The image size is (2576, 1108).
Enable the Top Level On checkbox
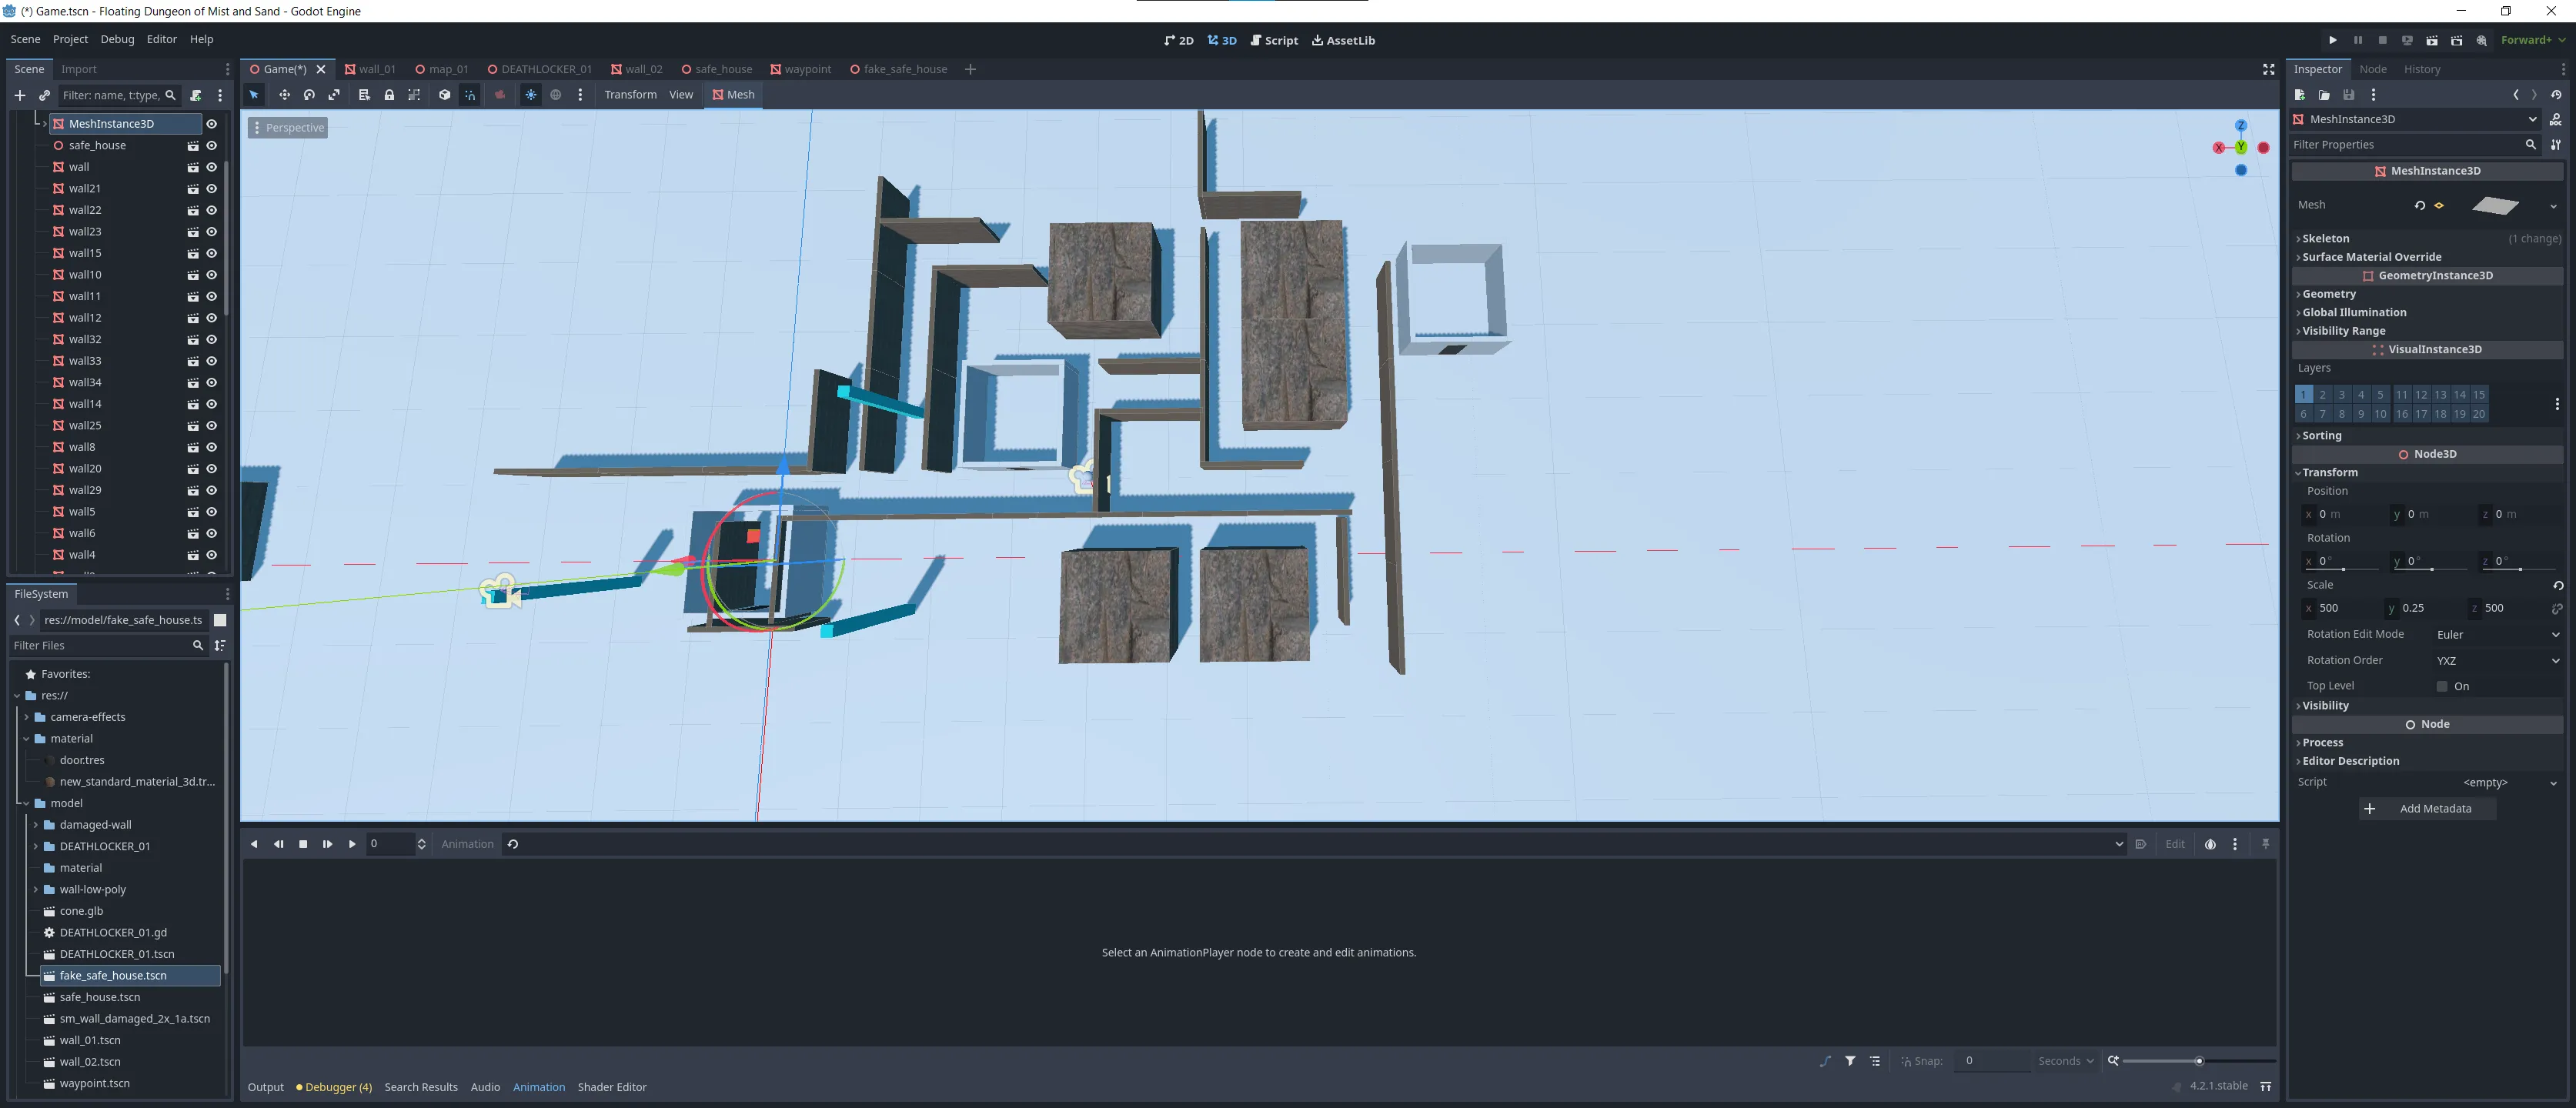click(2441, 686)
